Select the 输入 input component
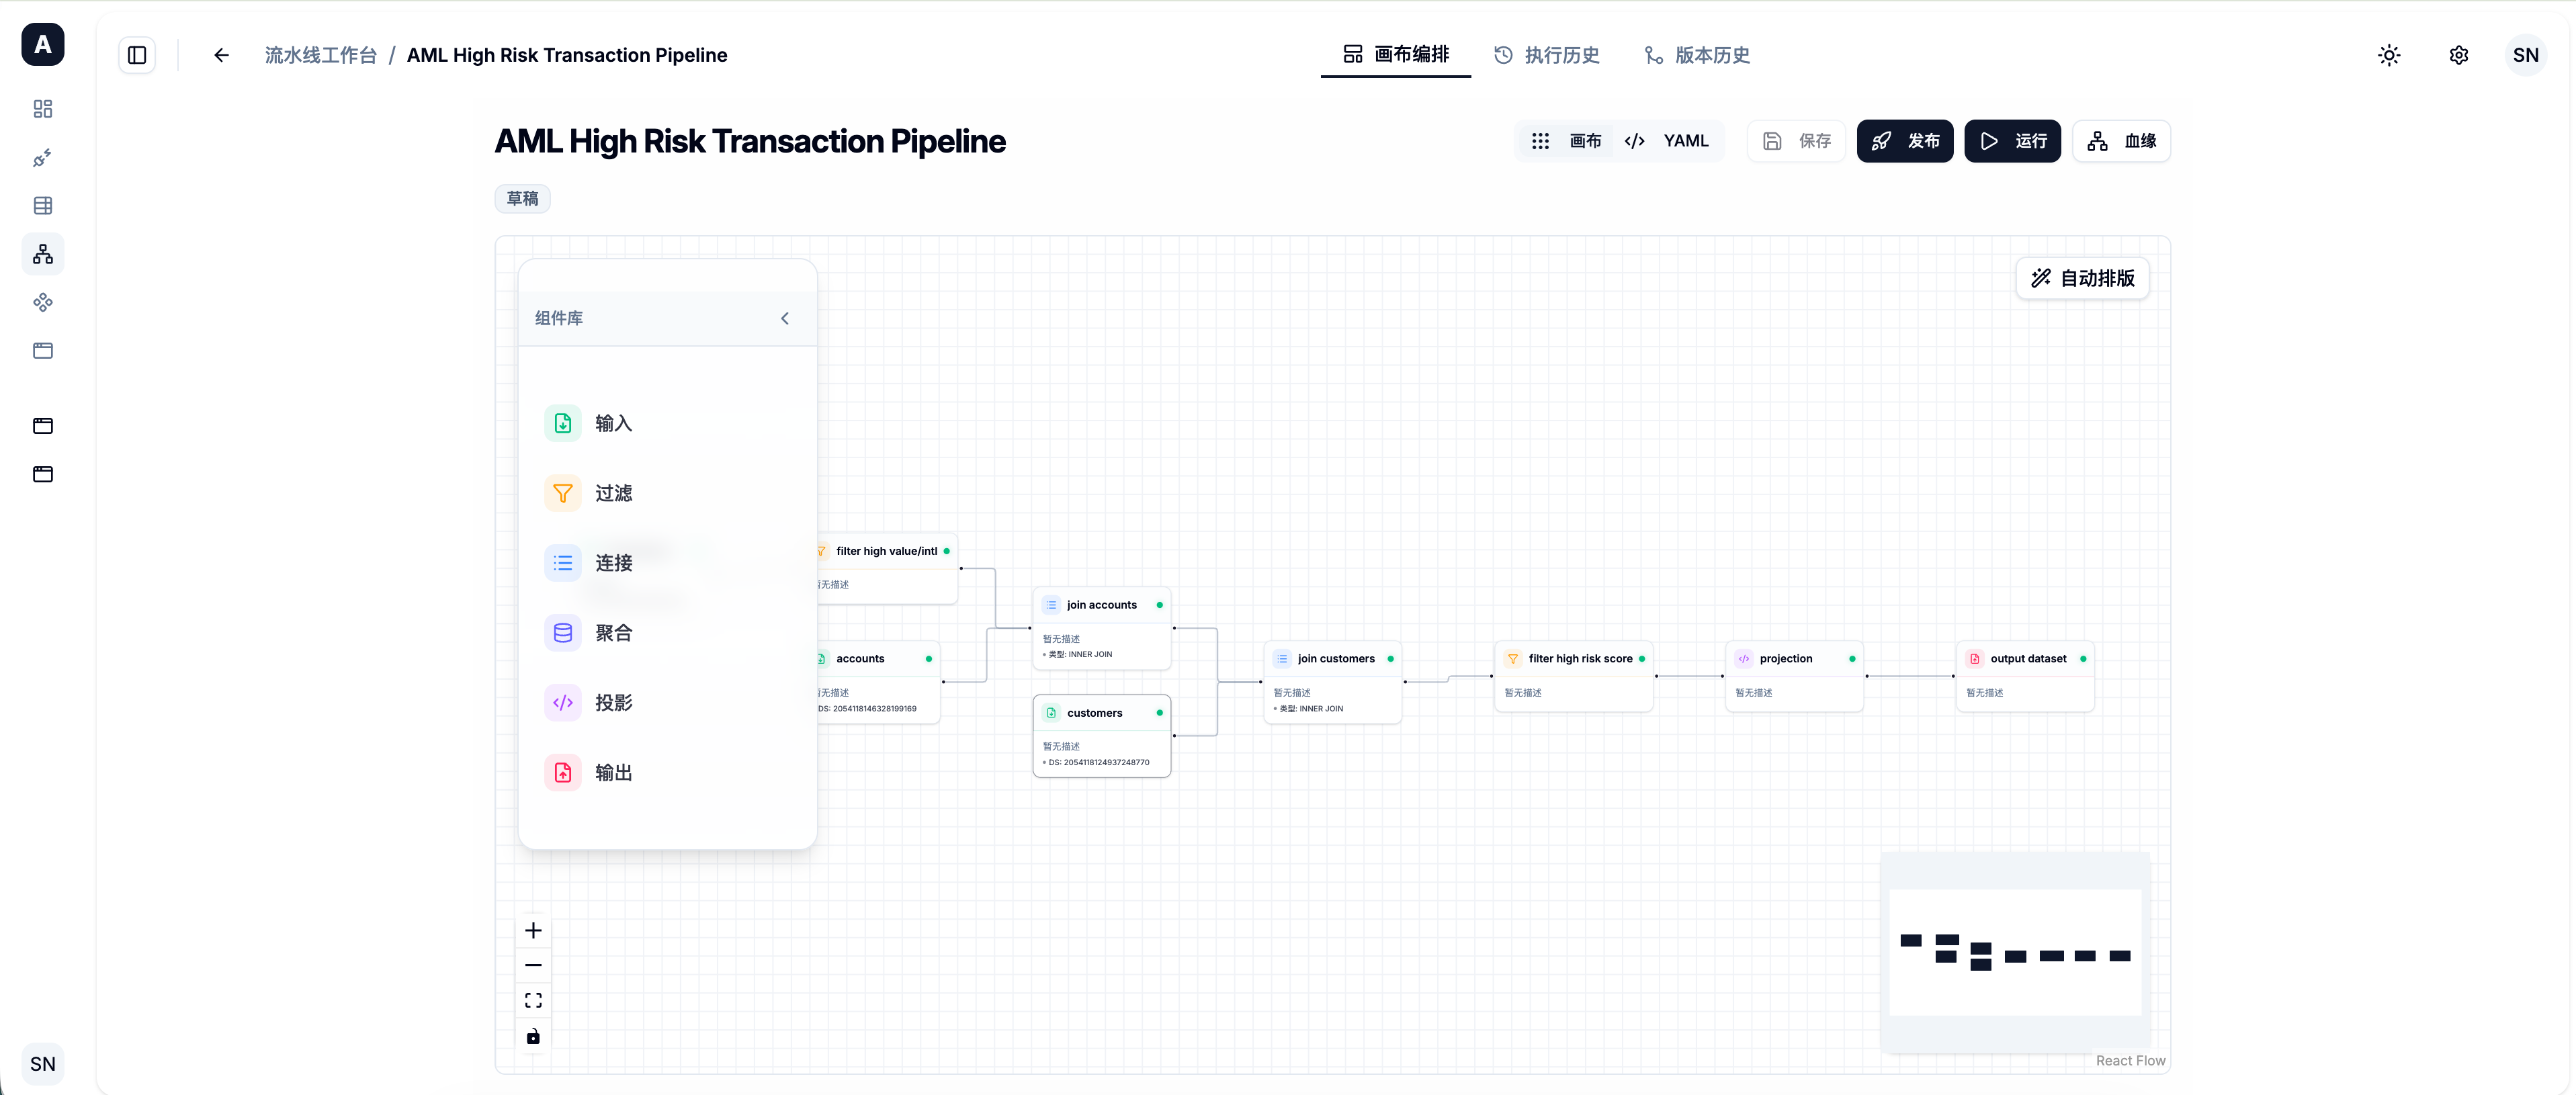Image resolution: width=2576 pixels, height=1095 pixels. click(x=667, y=423)
